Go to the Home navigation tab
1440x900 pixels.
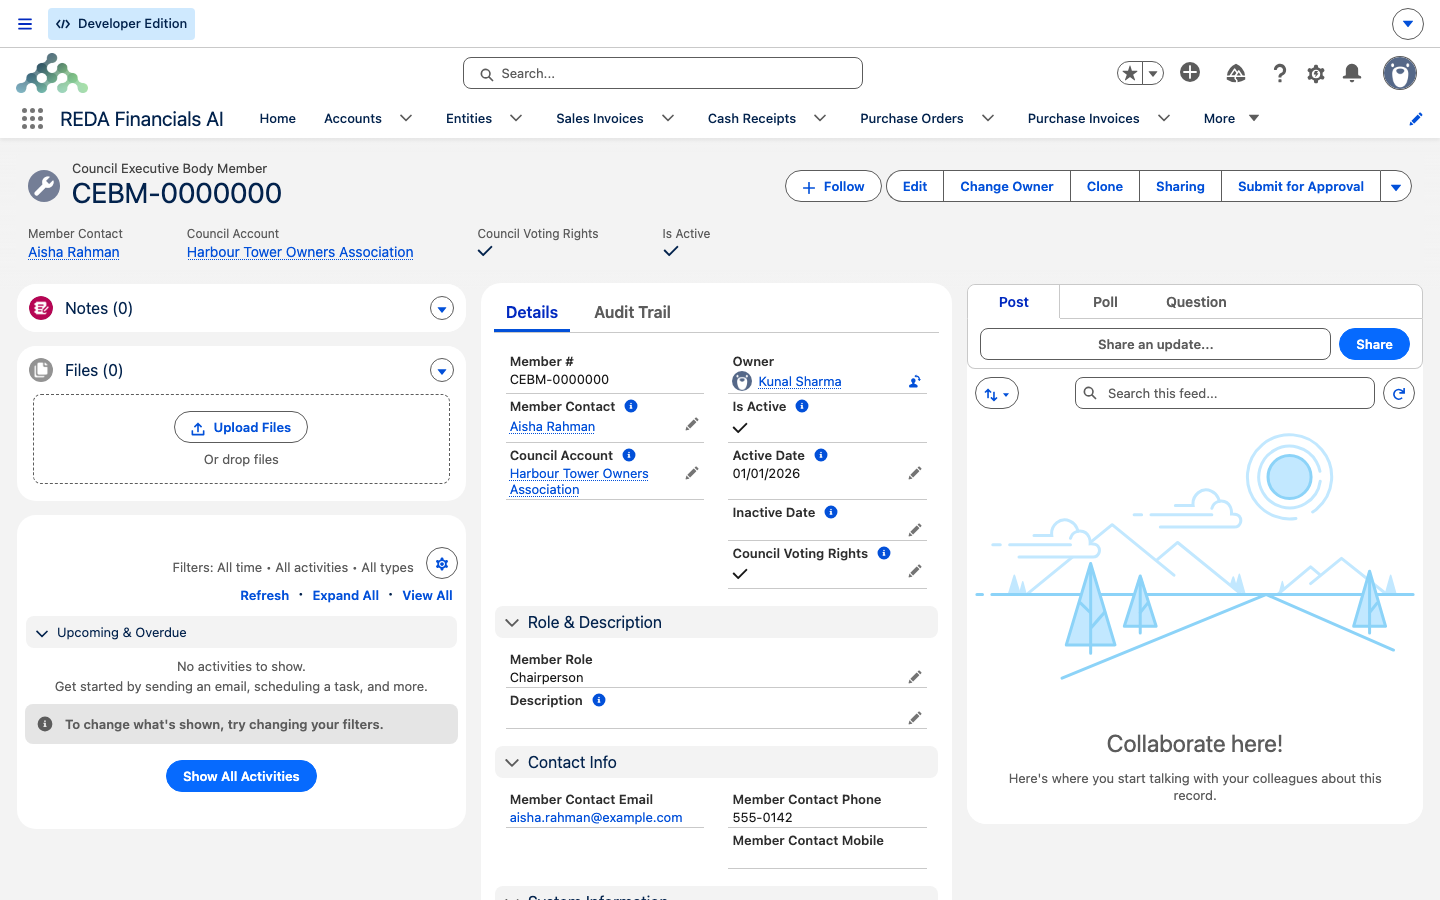point(278,118)
